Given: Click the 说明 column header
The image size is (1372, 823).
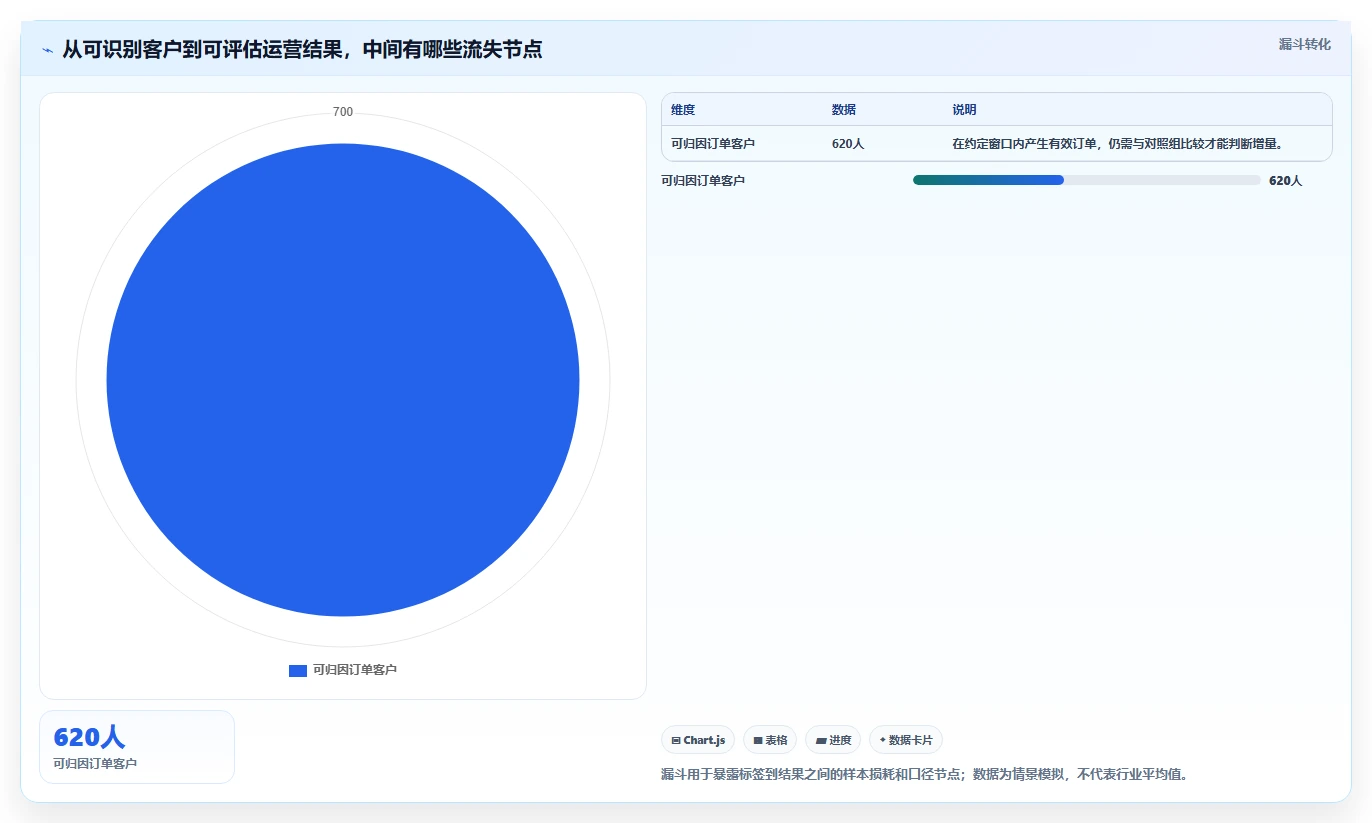Looking at the screenshot, I should click(964, 110).
